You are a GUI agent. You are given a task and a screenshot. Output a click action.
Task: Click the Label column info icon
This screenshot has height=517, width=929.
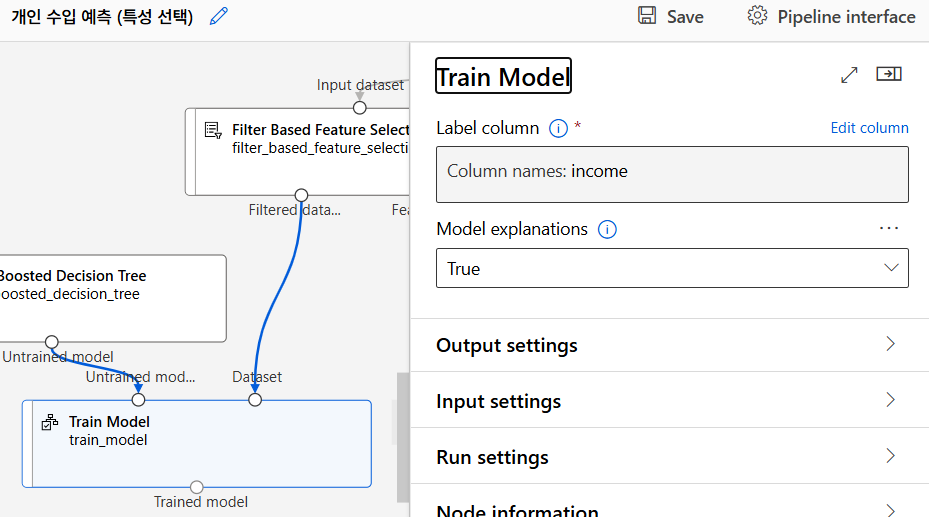pyautogui.click(x=559, y=128)
